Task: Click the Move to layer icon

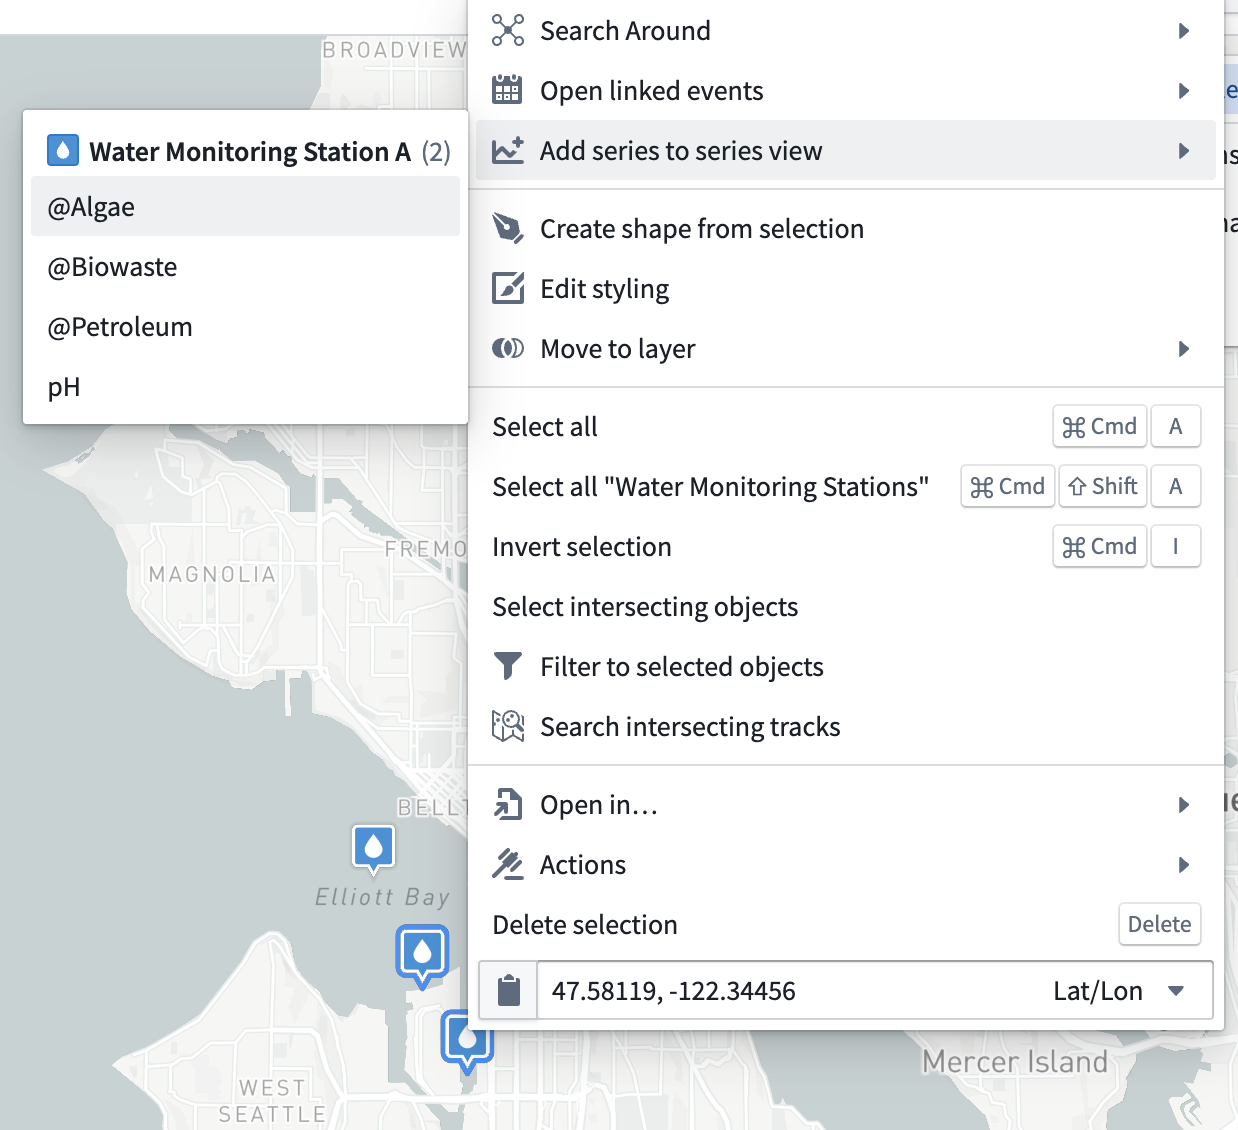Action: click(509, 348)
